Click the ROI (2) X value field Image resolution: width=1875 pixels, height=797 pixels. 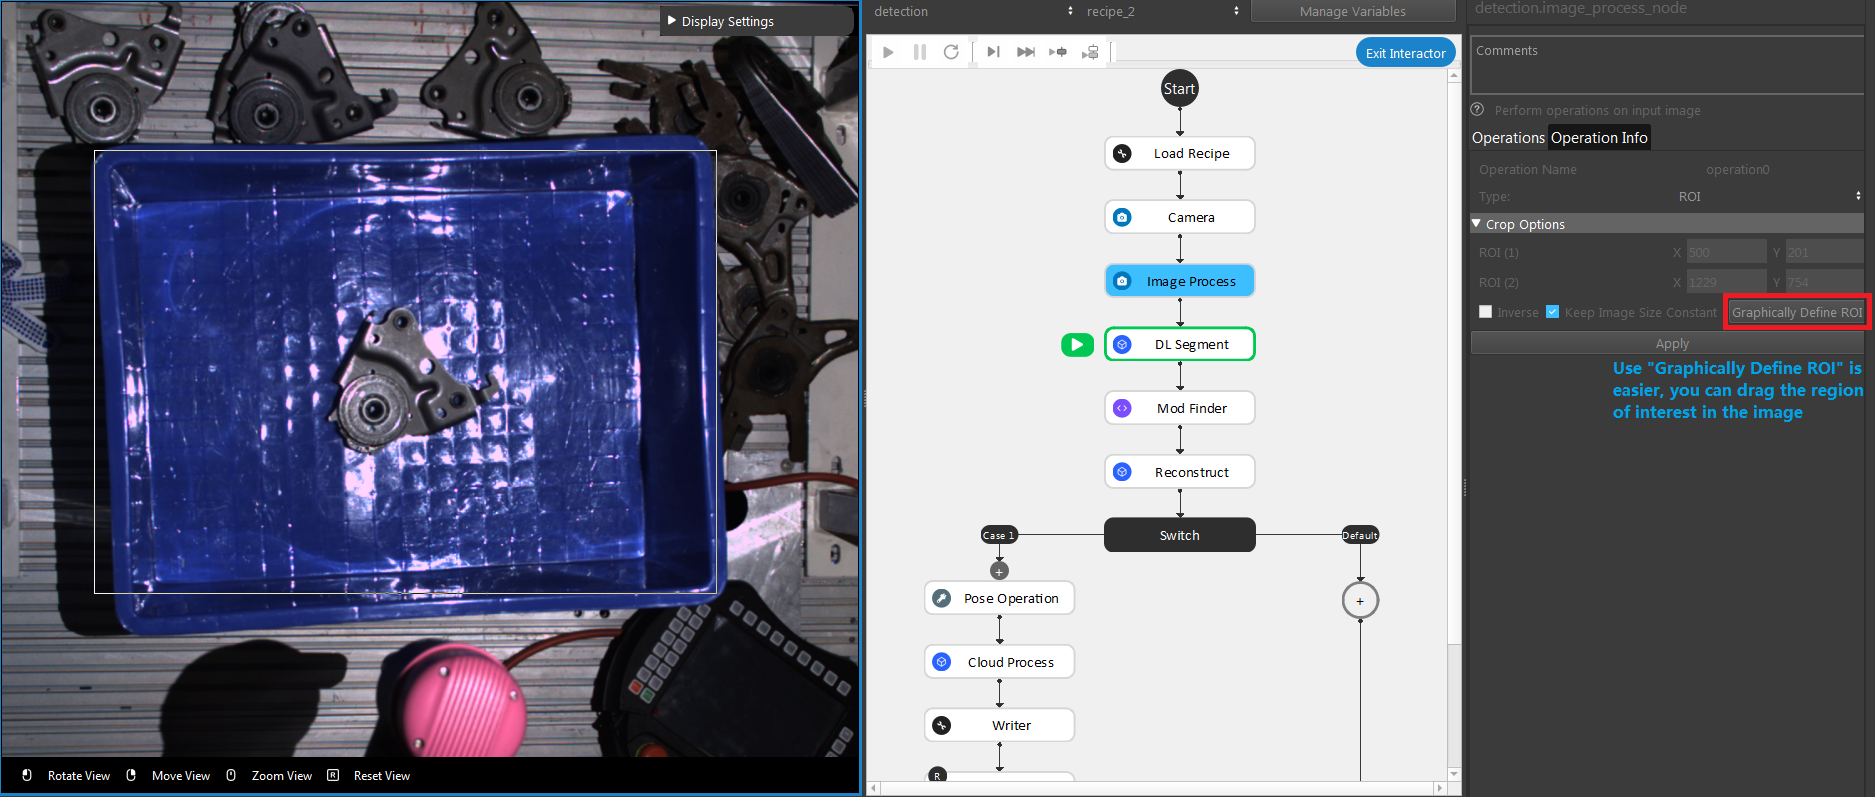pyautogui.click(x=1726, y=282)
